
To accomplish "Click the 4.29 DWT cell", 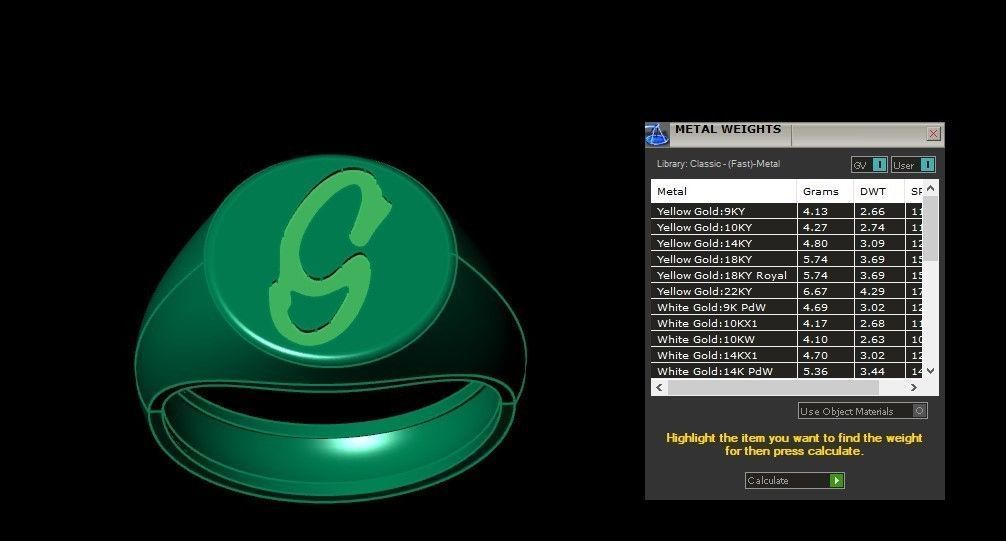I will click(x=879, y=291).
